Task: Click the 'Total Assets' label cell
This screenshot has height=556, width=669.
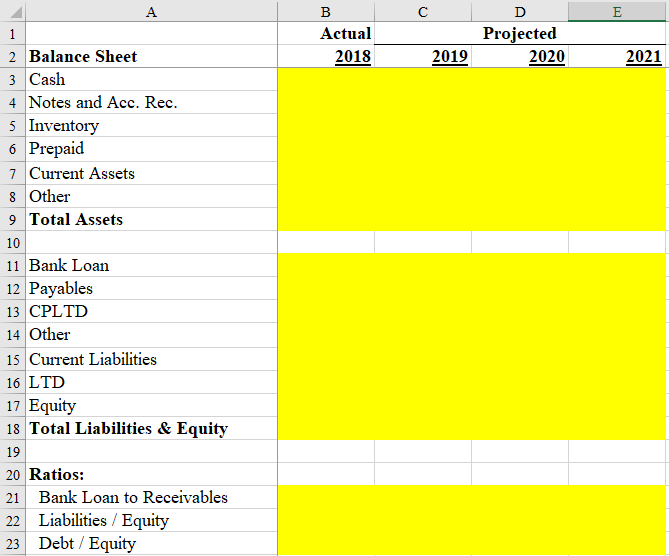Action: 151,219
